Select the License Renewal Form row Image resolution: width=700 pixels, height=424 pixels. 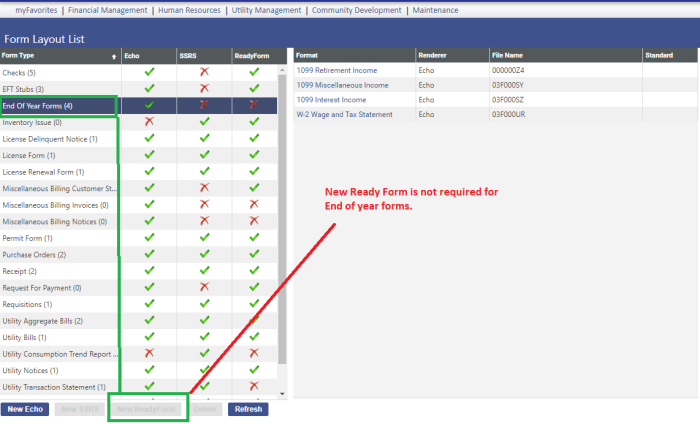[x=44, y=171]
